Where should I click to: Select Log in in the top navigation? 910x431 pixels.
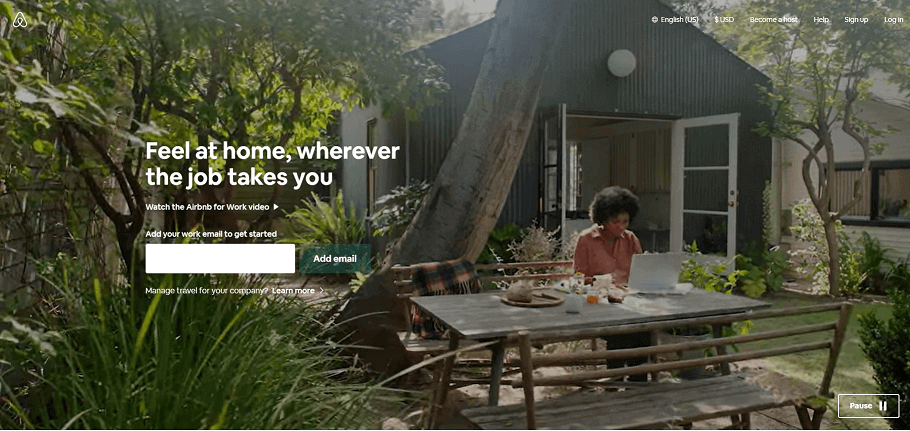[x=893, y=20]
